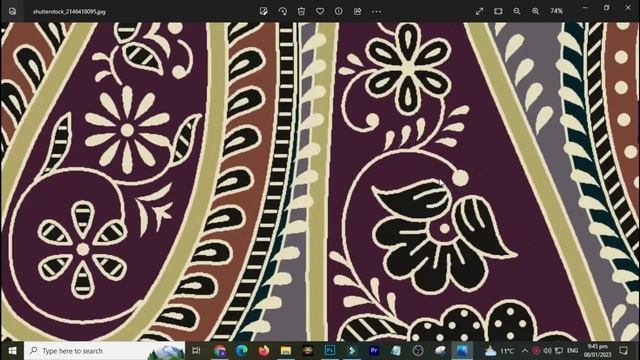Viewport: 640px width, 360px height.
Task: Open network settings tray icon
Action: 559,351
